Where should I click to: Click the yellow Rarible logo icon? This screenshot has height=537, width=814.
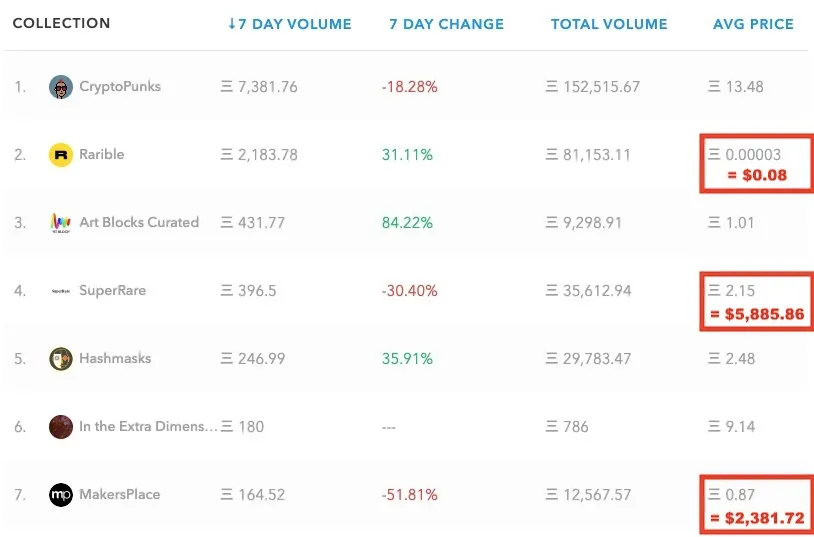(x=61, y=155)
